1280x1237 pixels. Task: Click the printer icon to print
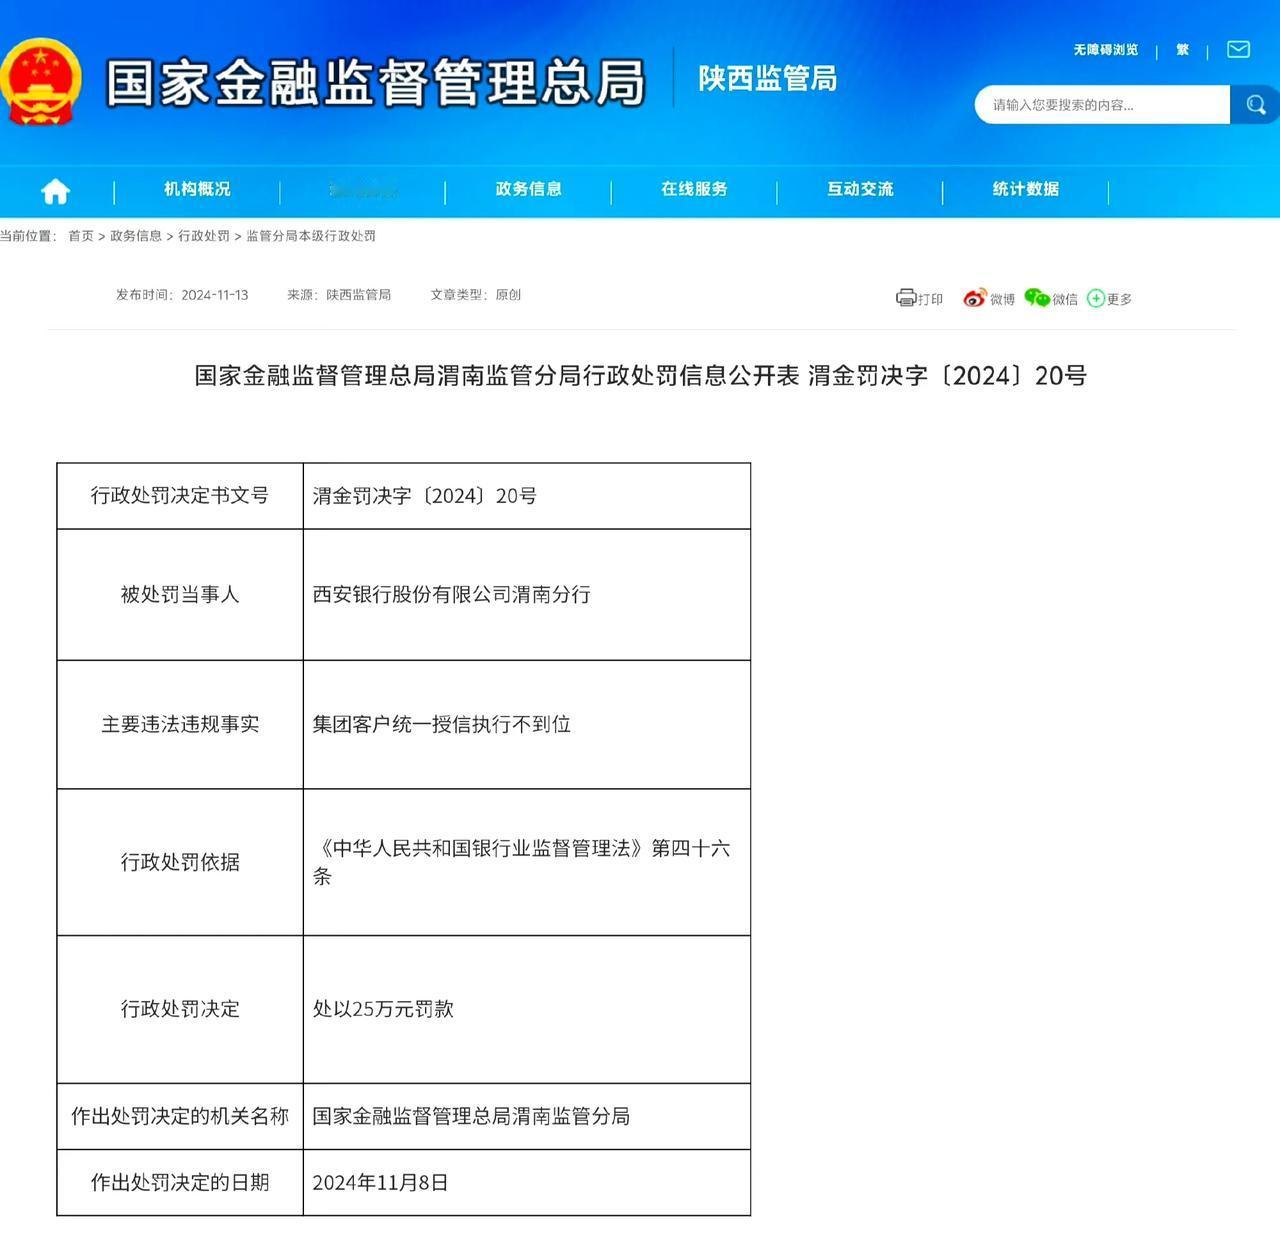(x=906, y=297)
